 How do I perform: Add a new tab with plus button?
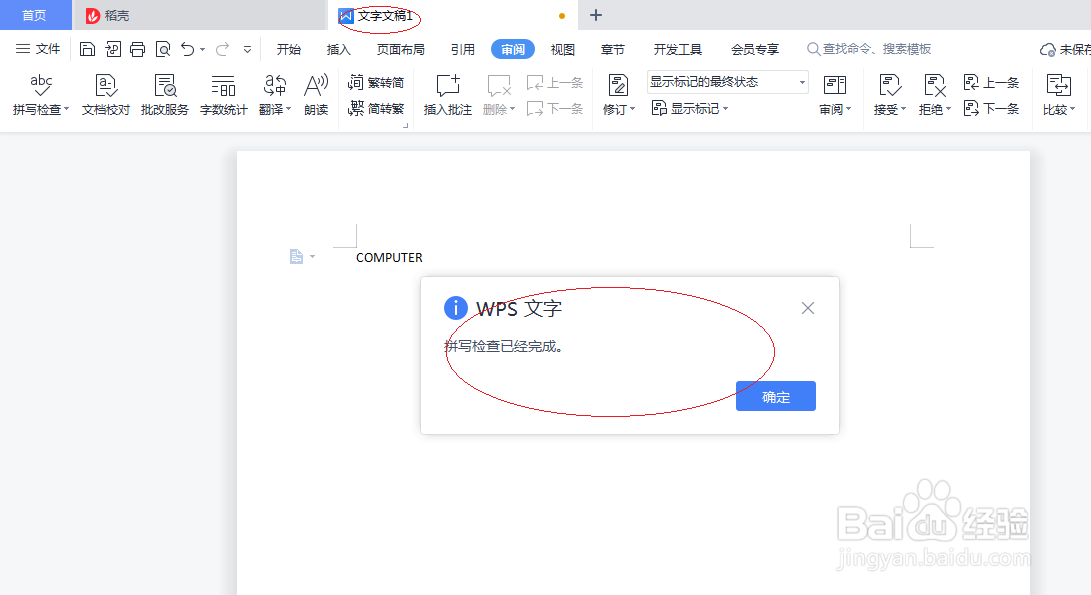596,15
